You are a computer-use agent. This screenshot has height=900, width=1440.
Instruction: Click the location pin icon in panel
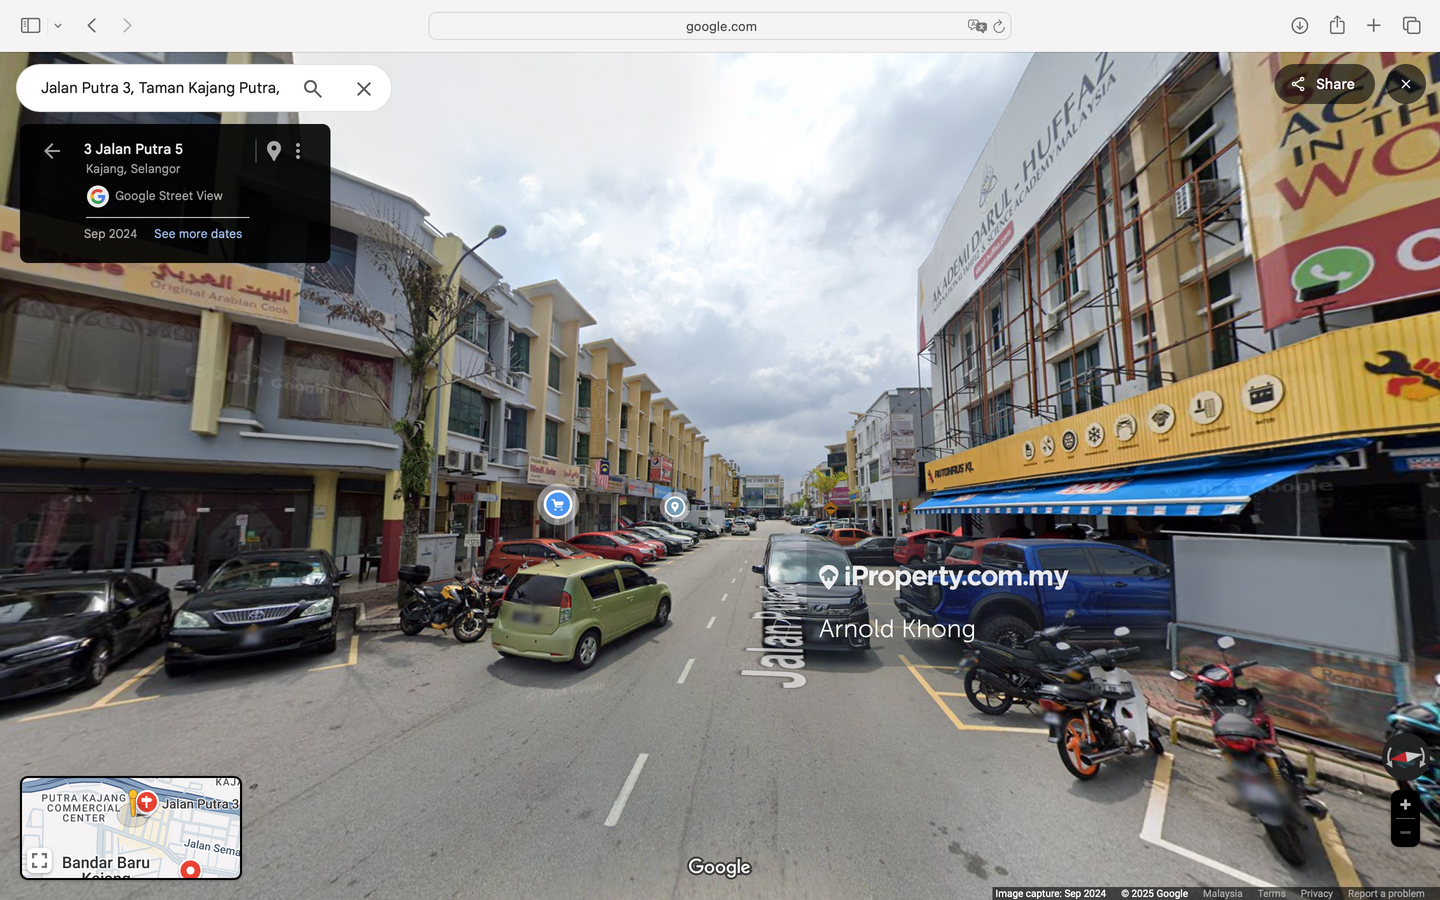274,151
